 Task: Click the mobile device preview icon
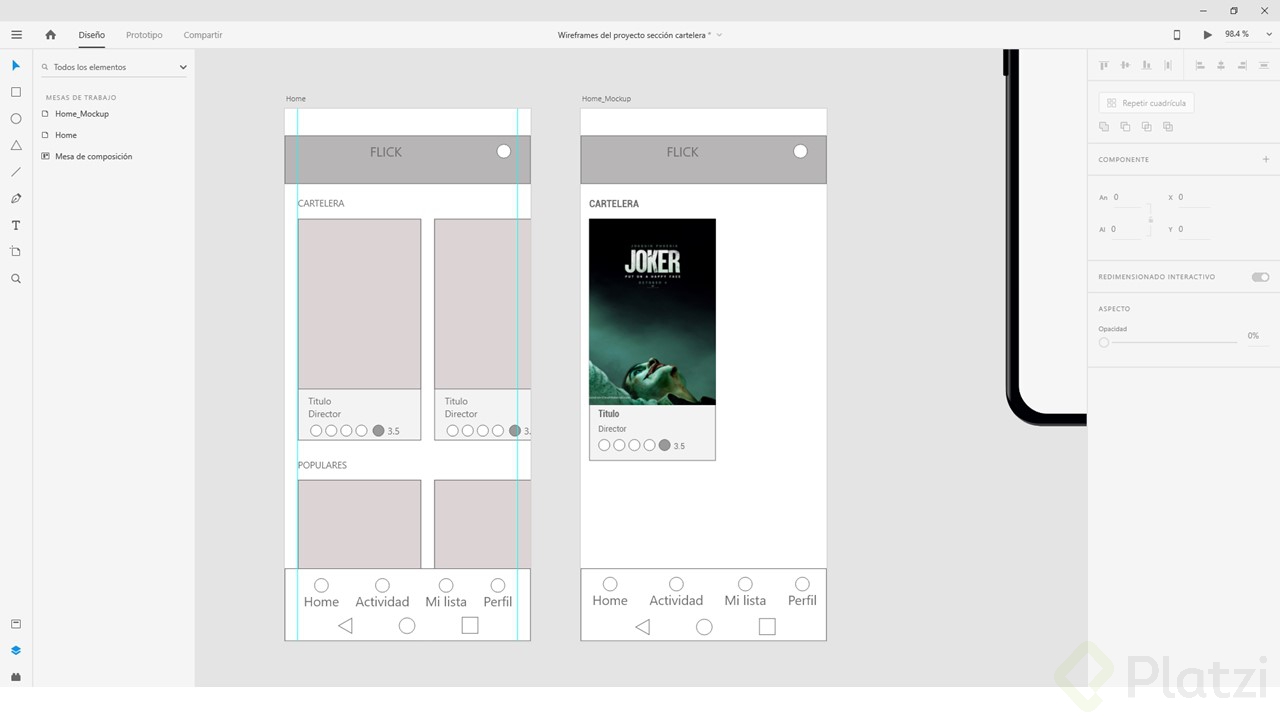pyautogui.click(x=1177, y=35)
